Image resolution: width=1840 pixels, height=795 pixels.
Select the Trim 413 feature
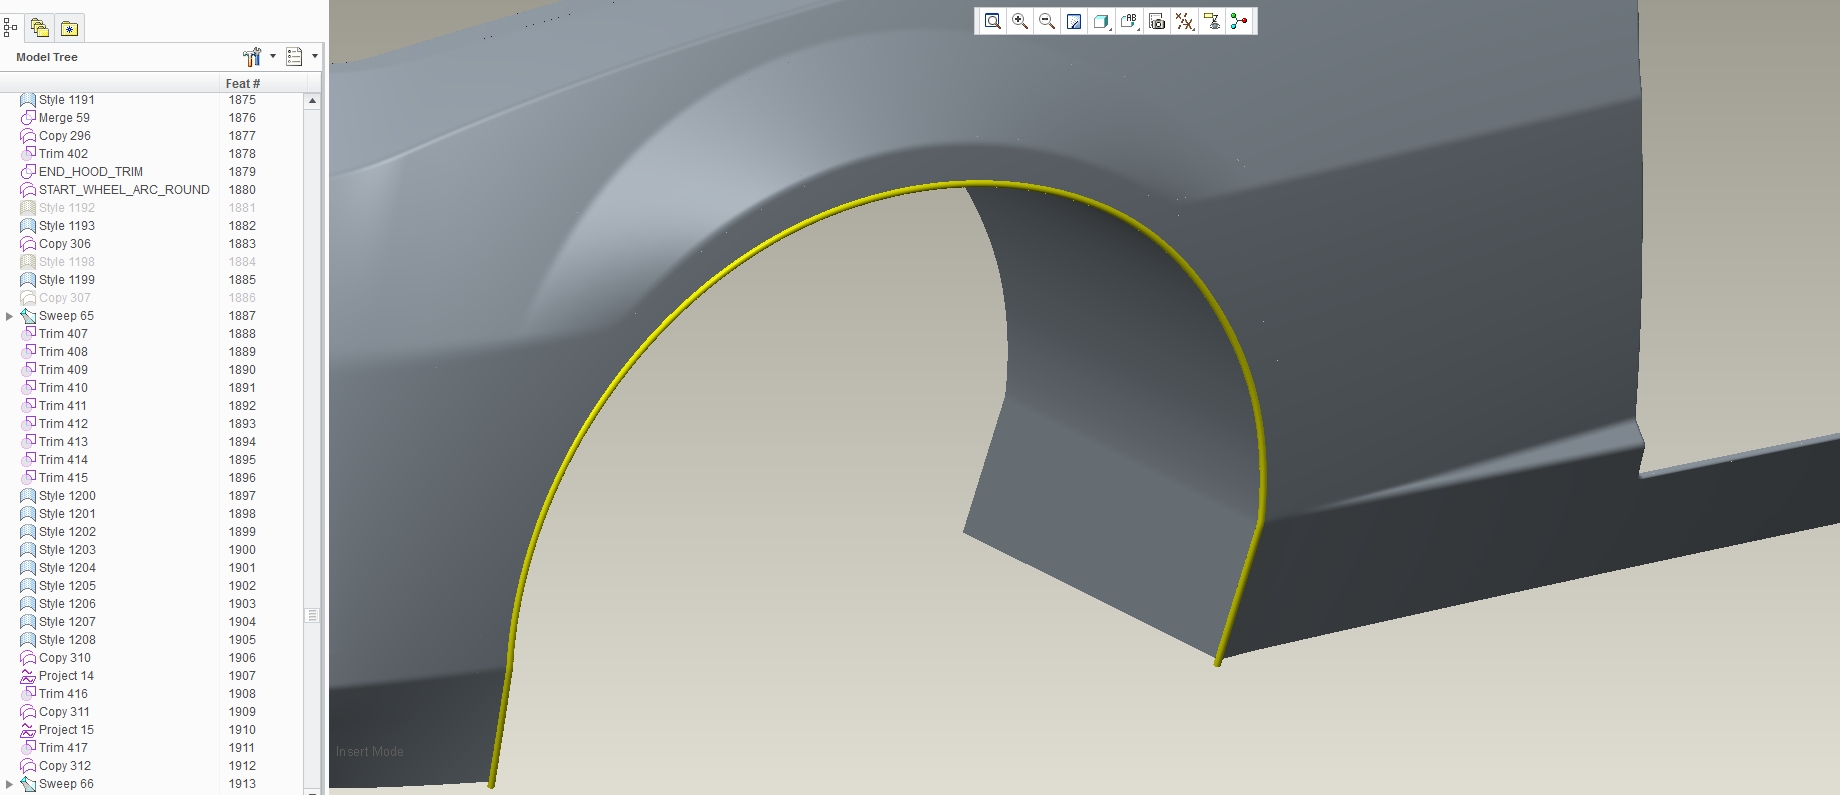click(x=63, y=442)
